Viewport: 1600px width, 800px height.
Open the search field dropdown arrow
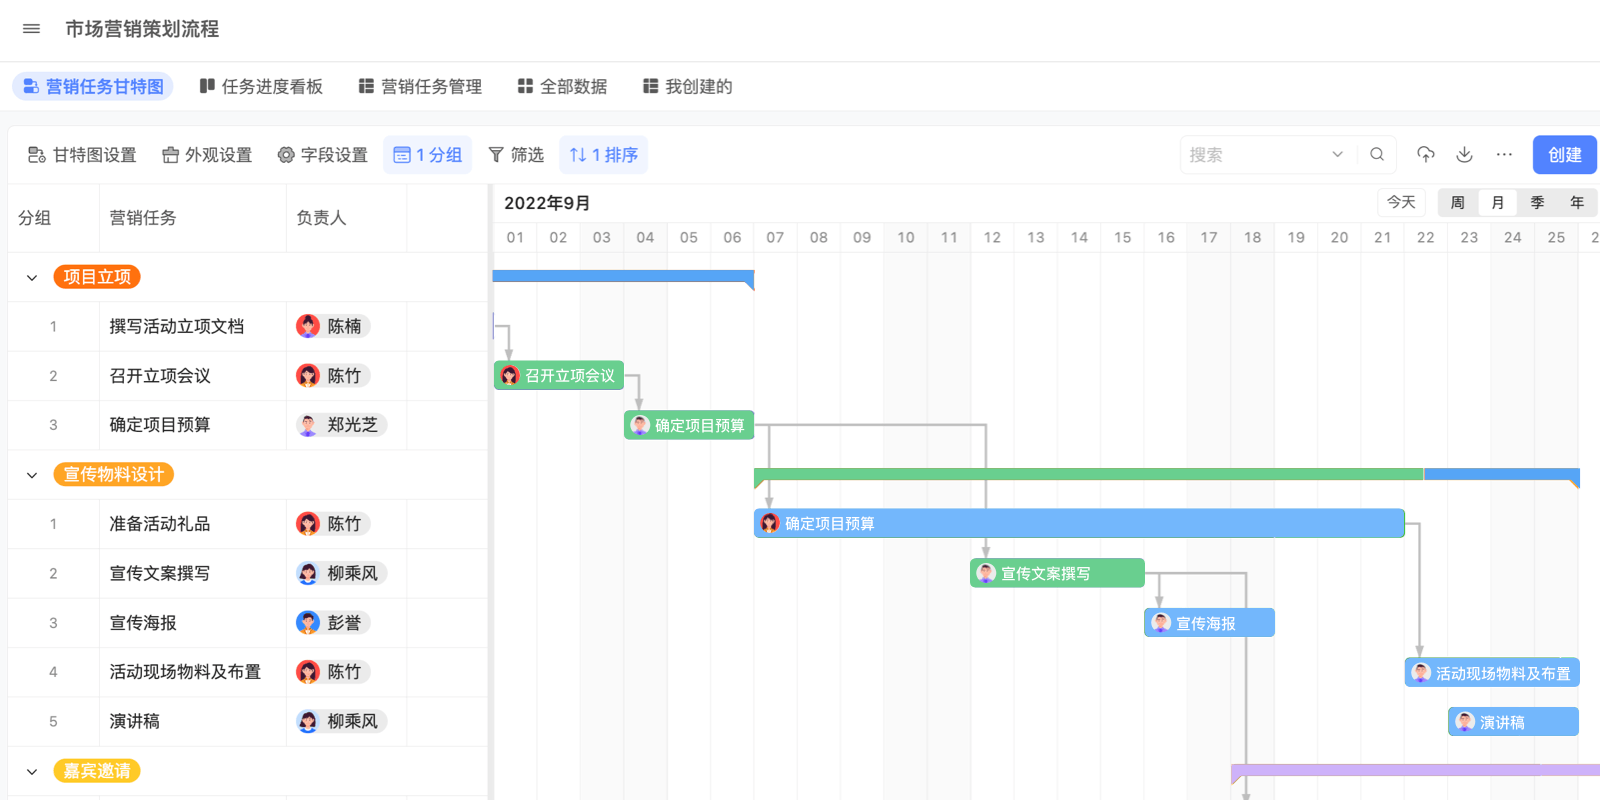point(1337,155)
